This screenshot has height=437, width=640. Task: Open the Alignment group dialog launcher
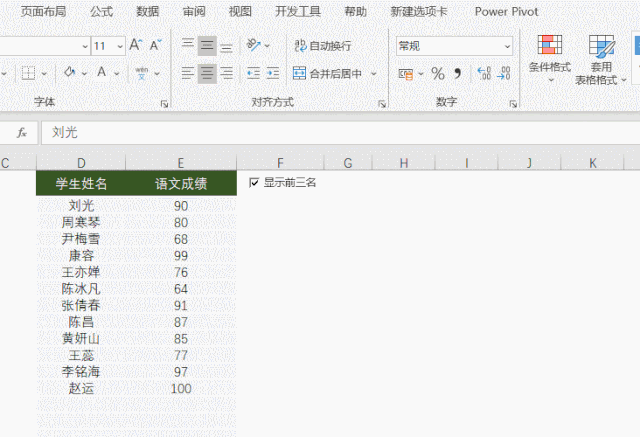point(382,104)
